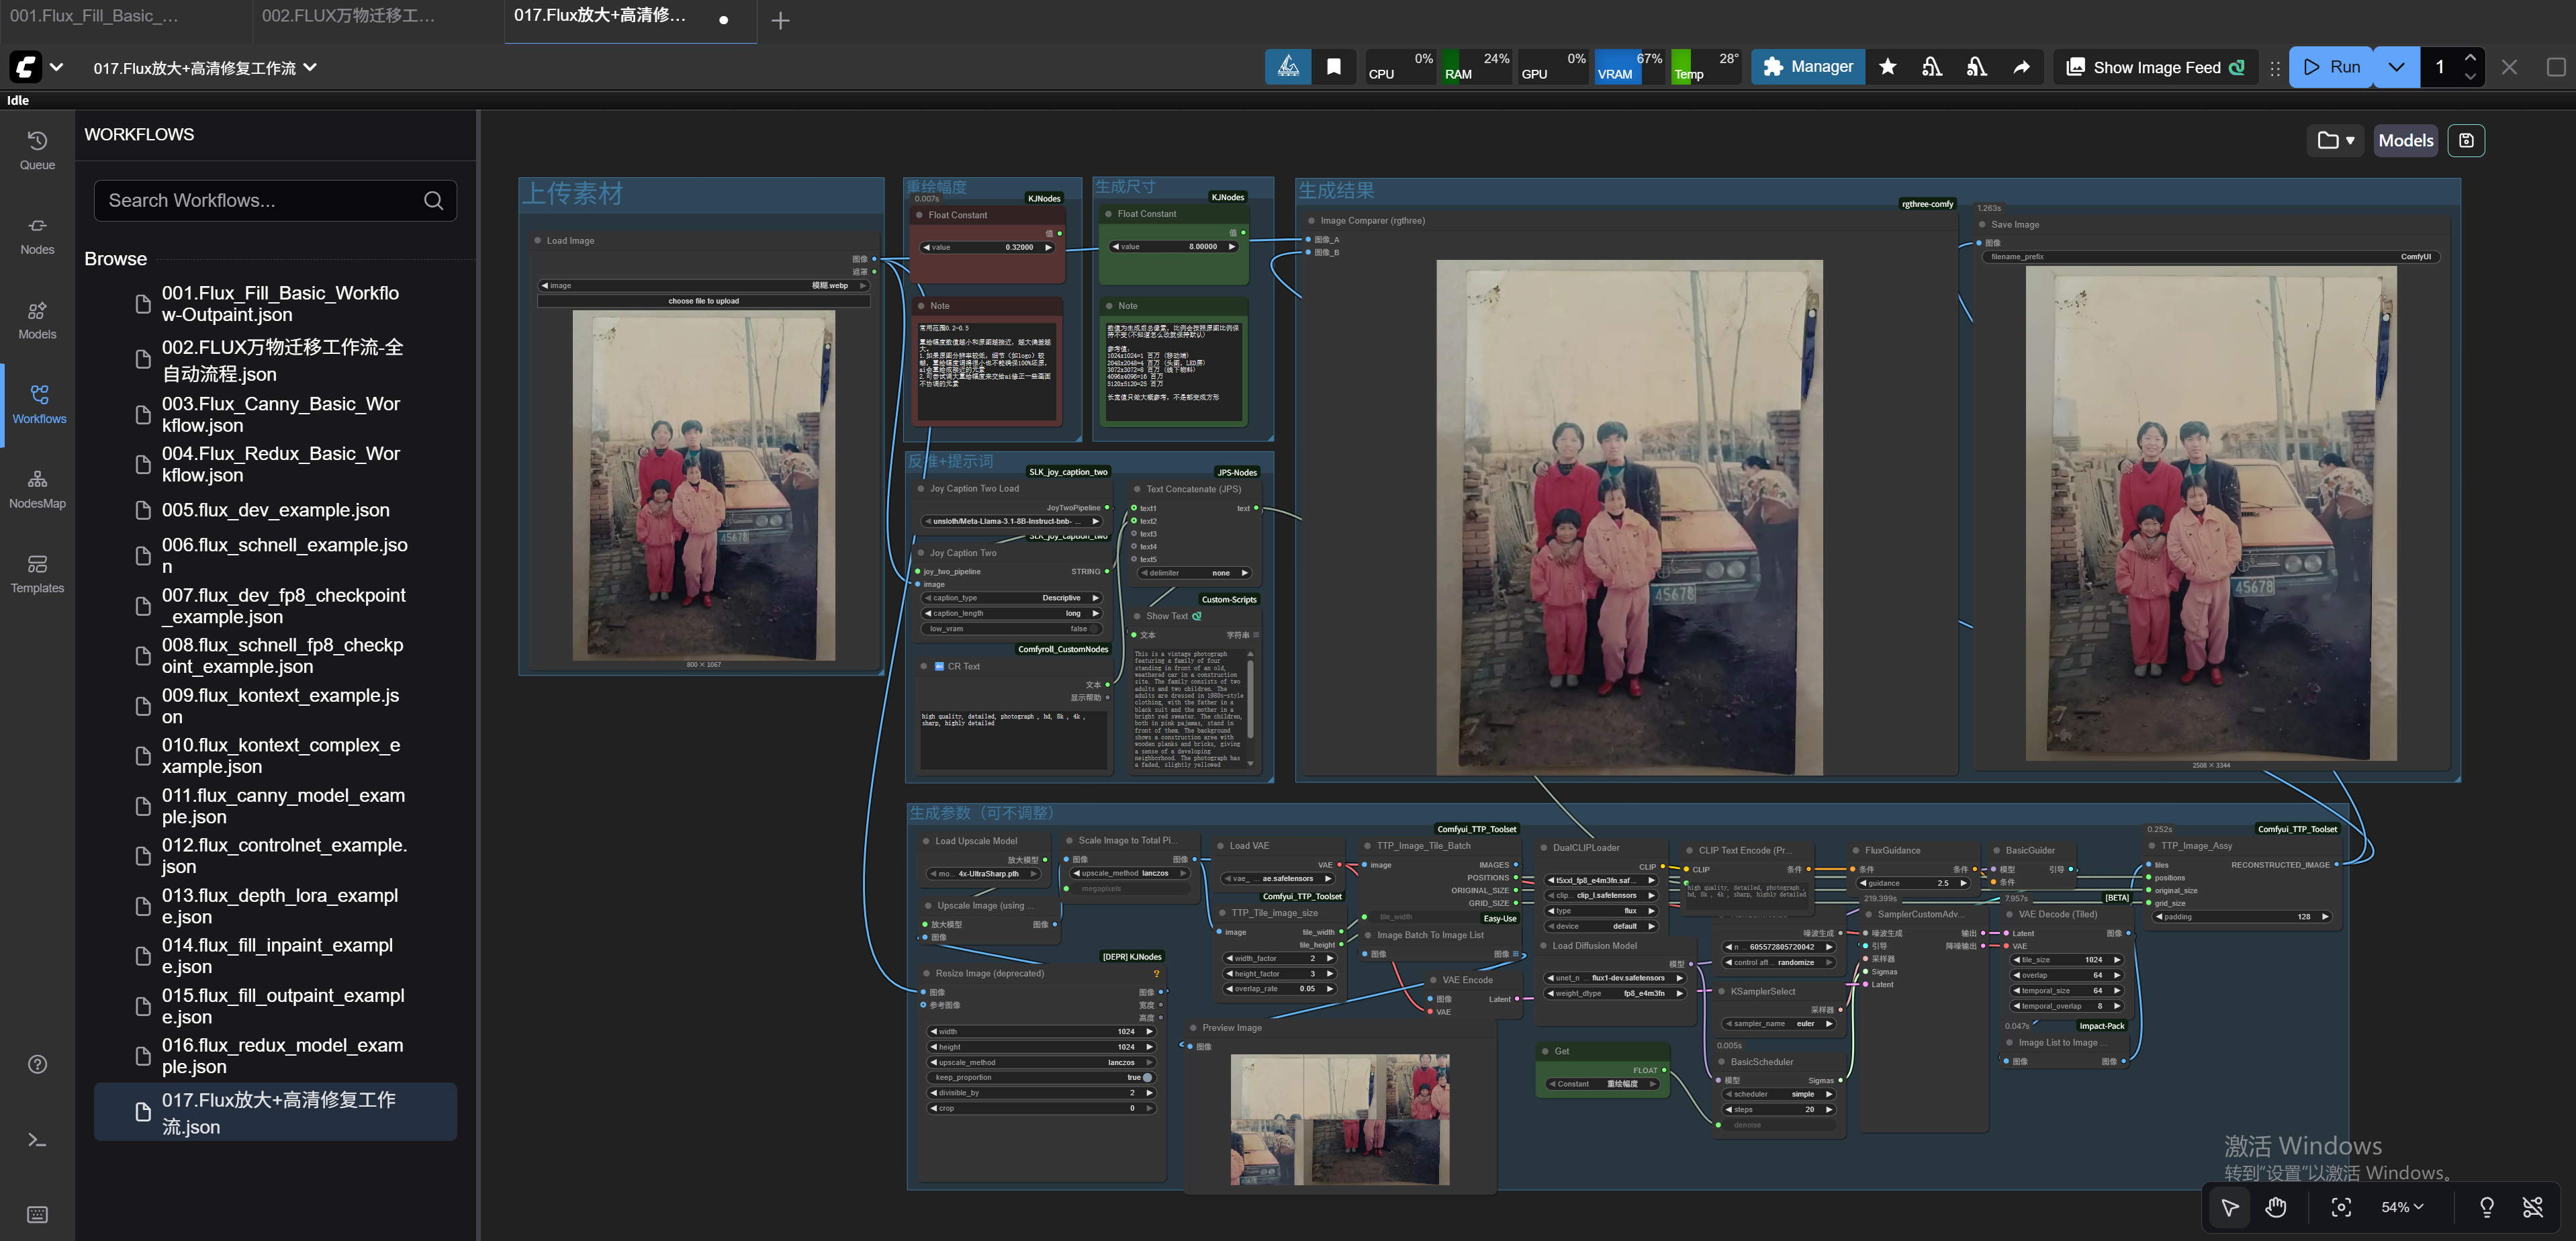Open the Queue sidebar panel
Screen dimensions: 2576x1241
[37, 150]
